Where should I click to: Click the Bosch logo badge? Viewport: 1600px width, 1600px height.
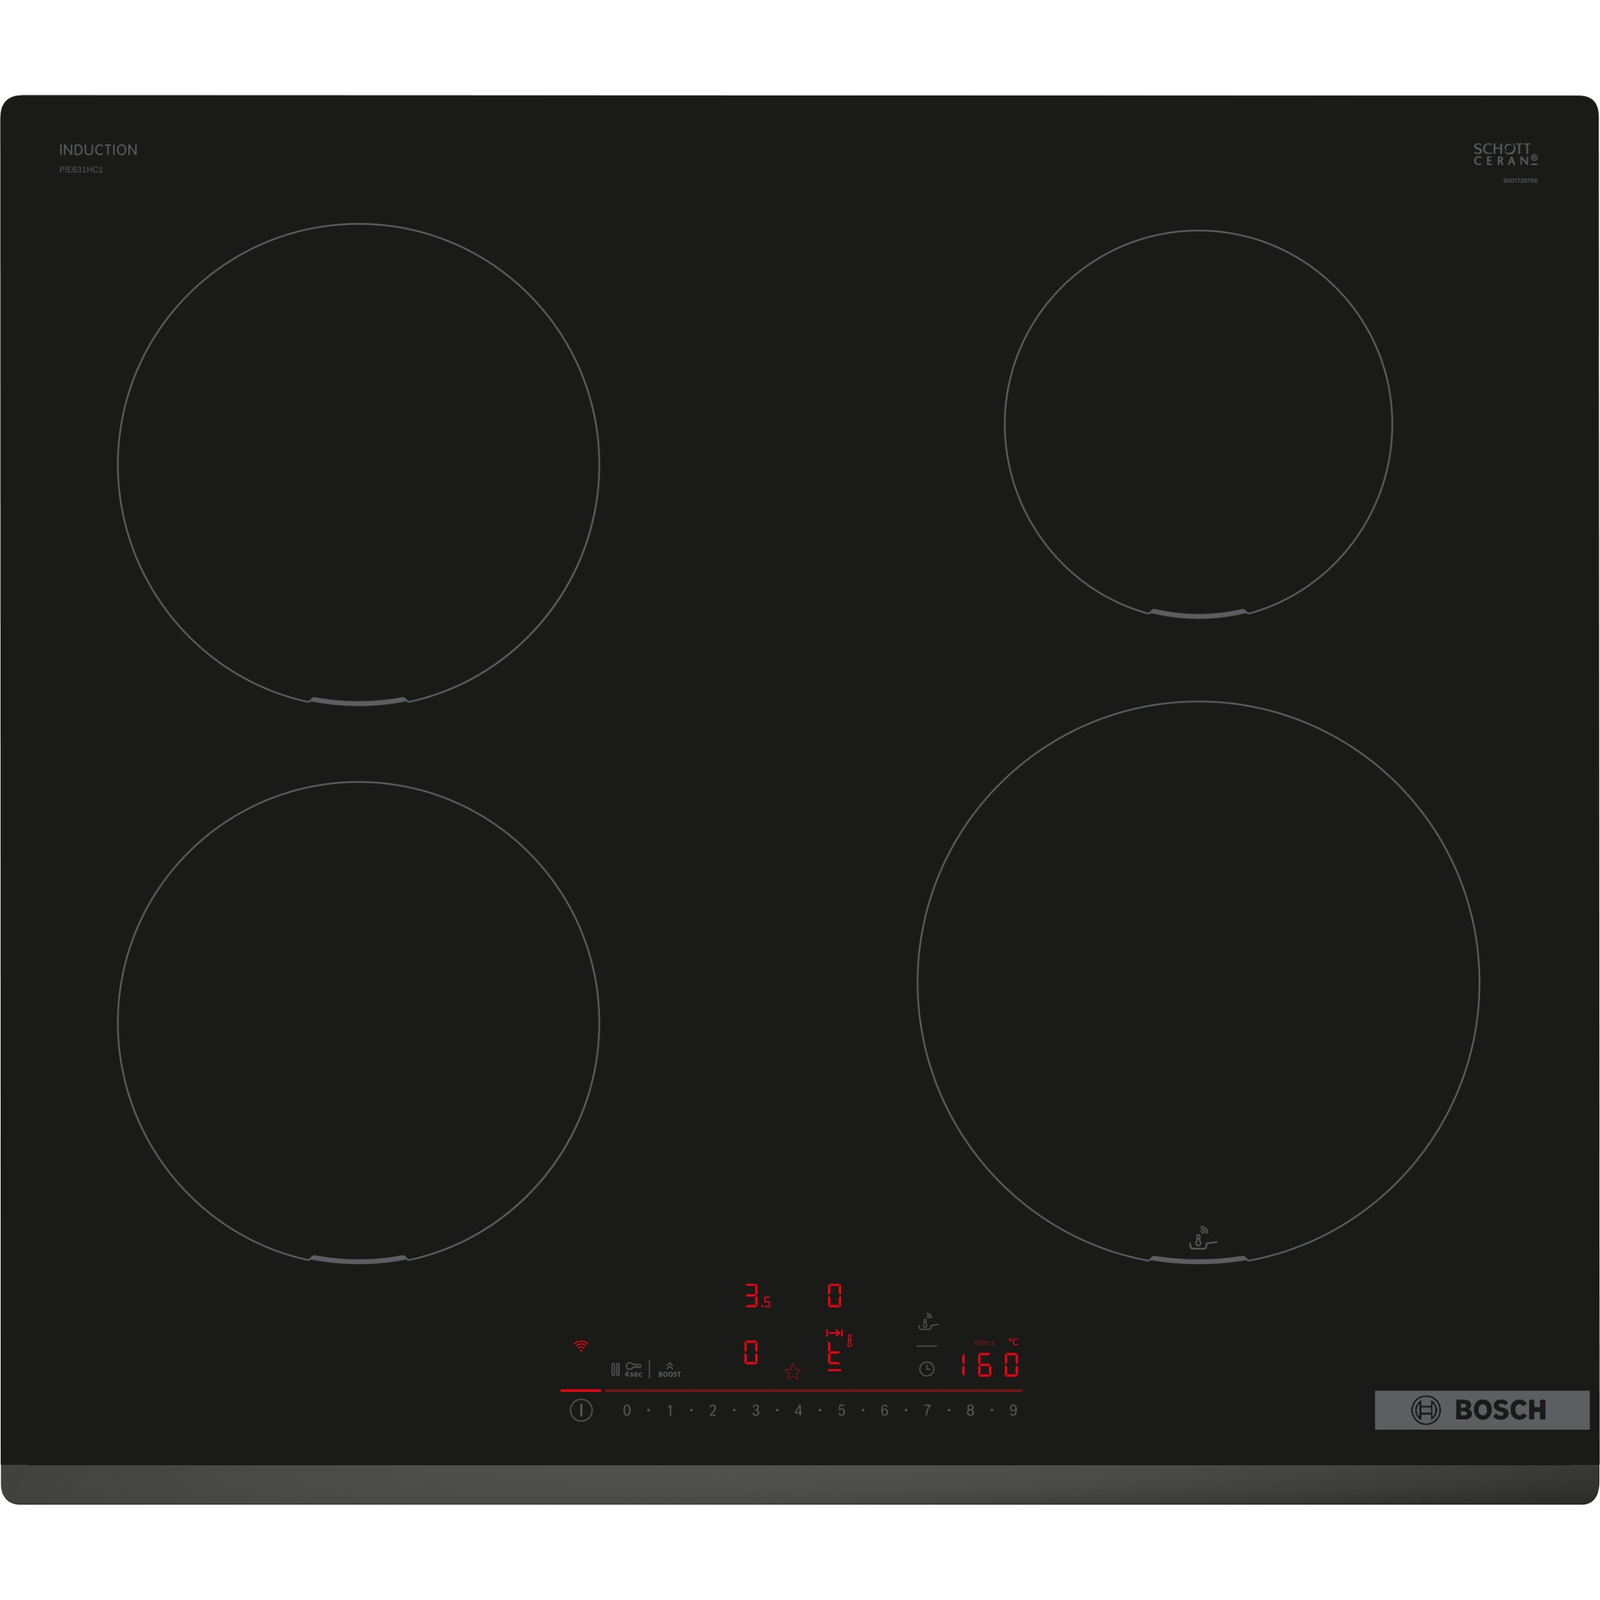point(1482,1410)
